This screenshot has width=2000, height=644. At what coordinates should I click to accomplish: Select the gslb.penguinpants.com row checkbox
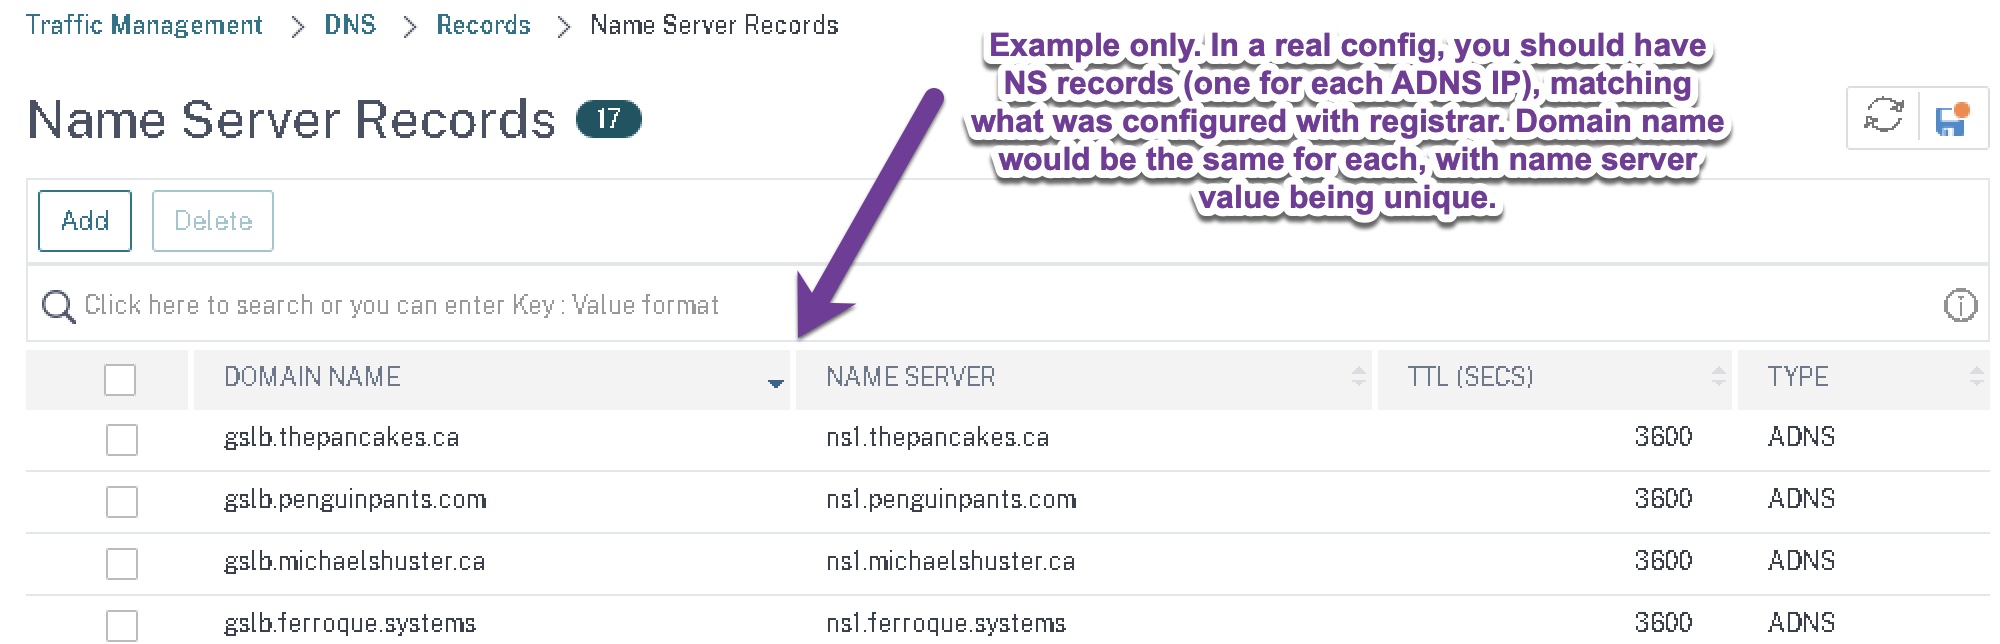[122, 502]
